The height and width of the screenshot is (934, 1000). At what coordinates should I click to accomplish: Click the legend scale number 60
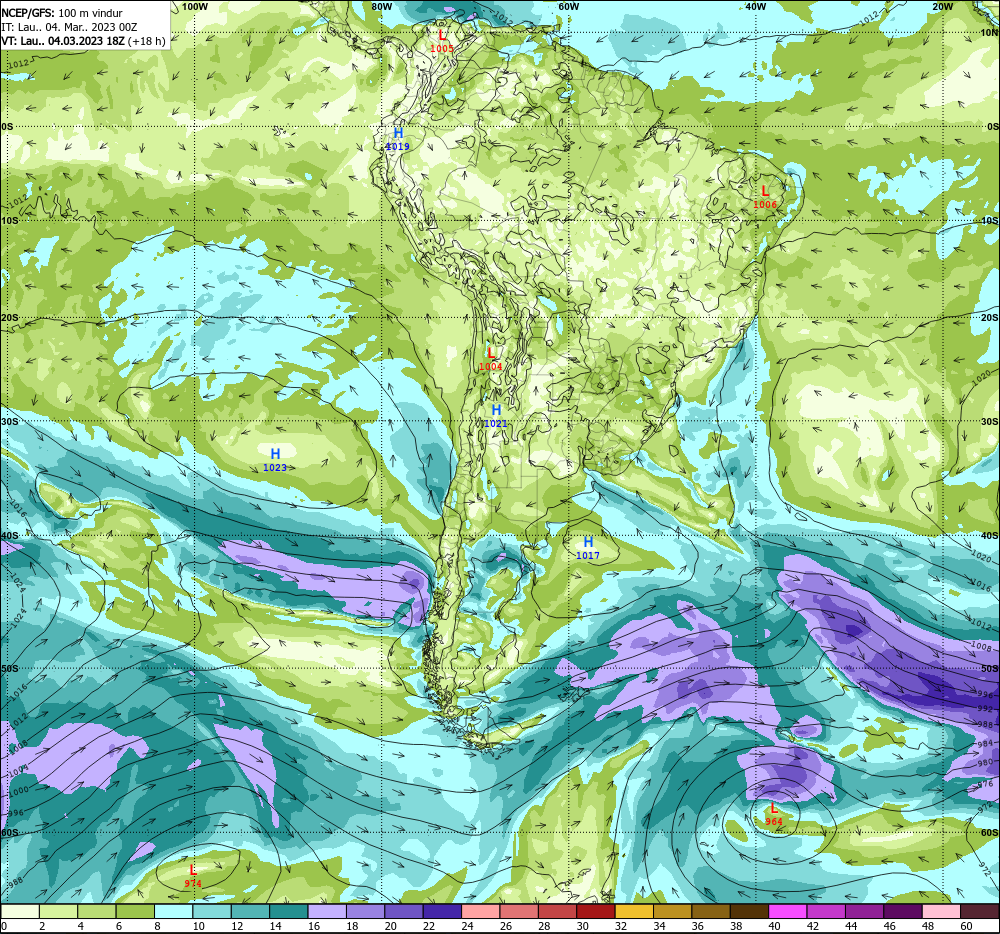(966, 926)
